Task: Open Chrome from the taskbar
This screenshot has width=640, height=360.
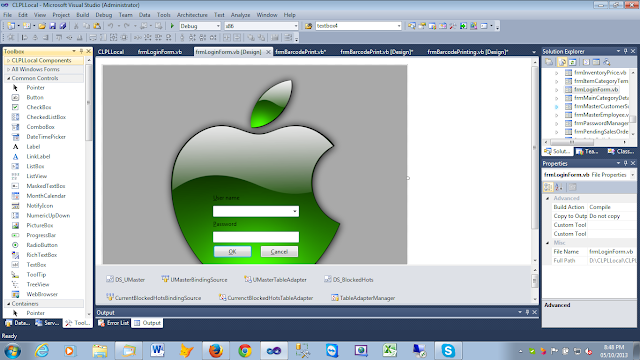Action: tap(245, 351)
